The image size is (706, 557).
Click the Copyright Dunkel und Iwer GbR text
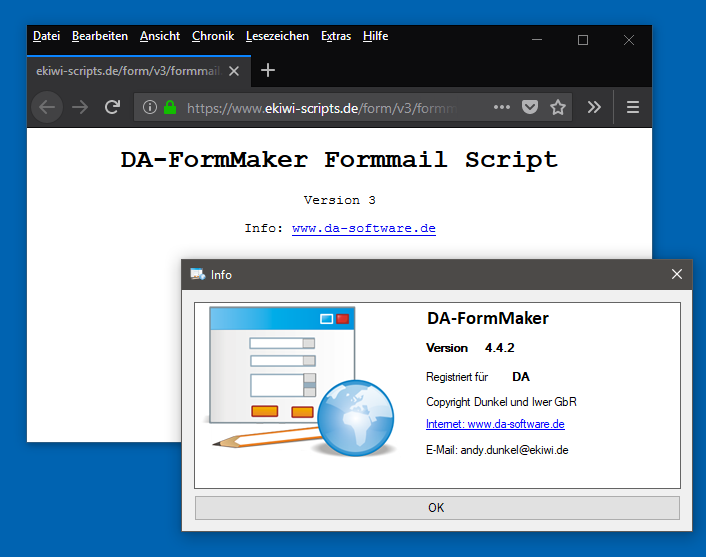pyautogui.click(x=501, y=402)
